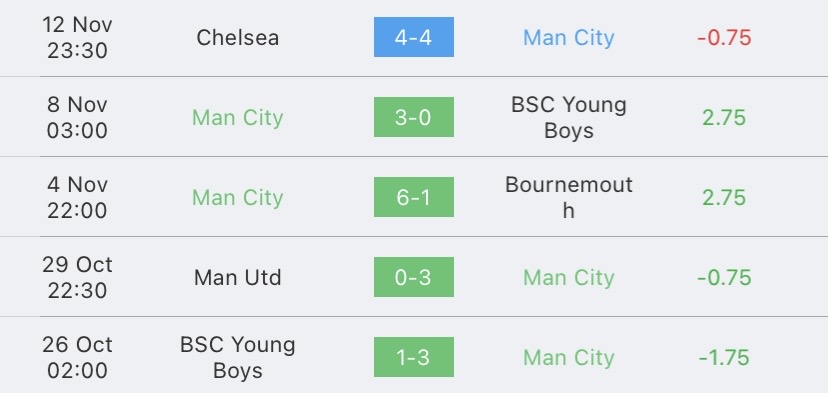Select Bournemouth team name
This screenshot has height=393, width=828.
tap(569, 197)
